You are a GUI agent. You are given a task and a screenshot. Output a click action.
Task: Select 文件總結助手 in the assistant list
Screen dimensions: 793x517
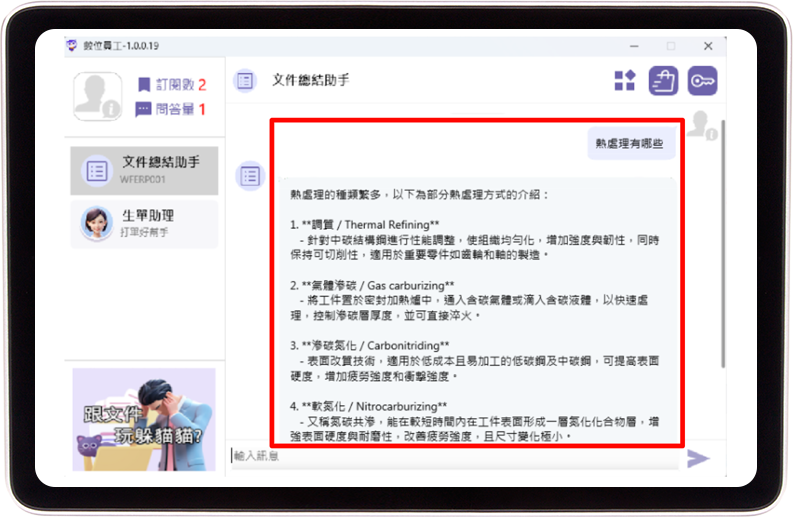coord(144,170)
